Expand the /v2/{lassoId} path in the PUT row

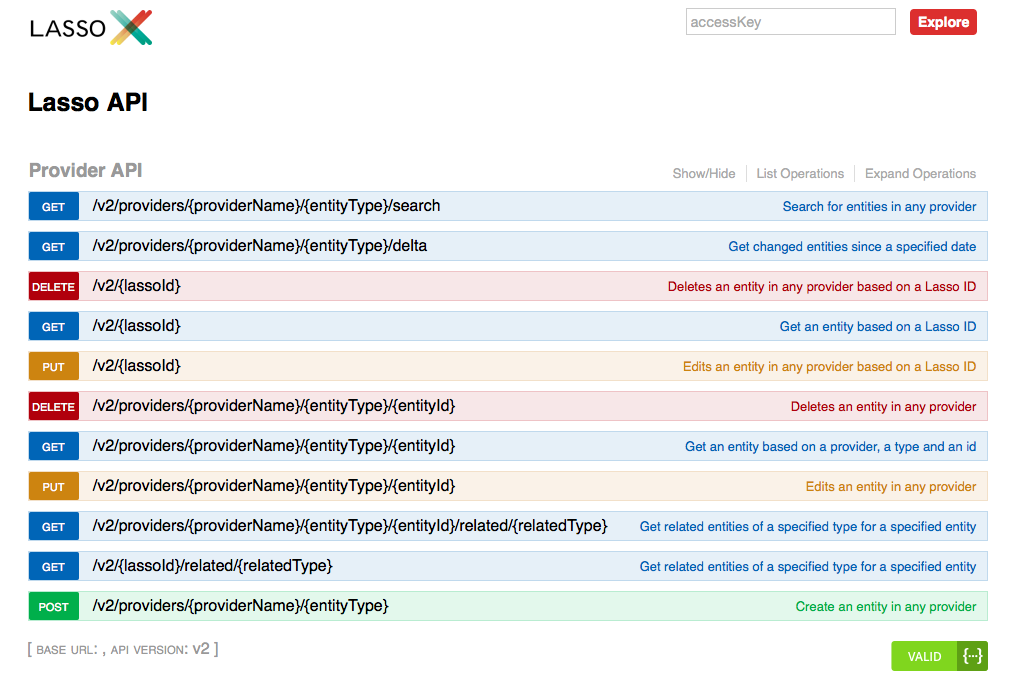click(136, 366)
